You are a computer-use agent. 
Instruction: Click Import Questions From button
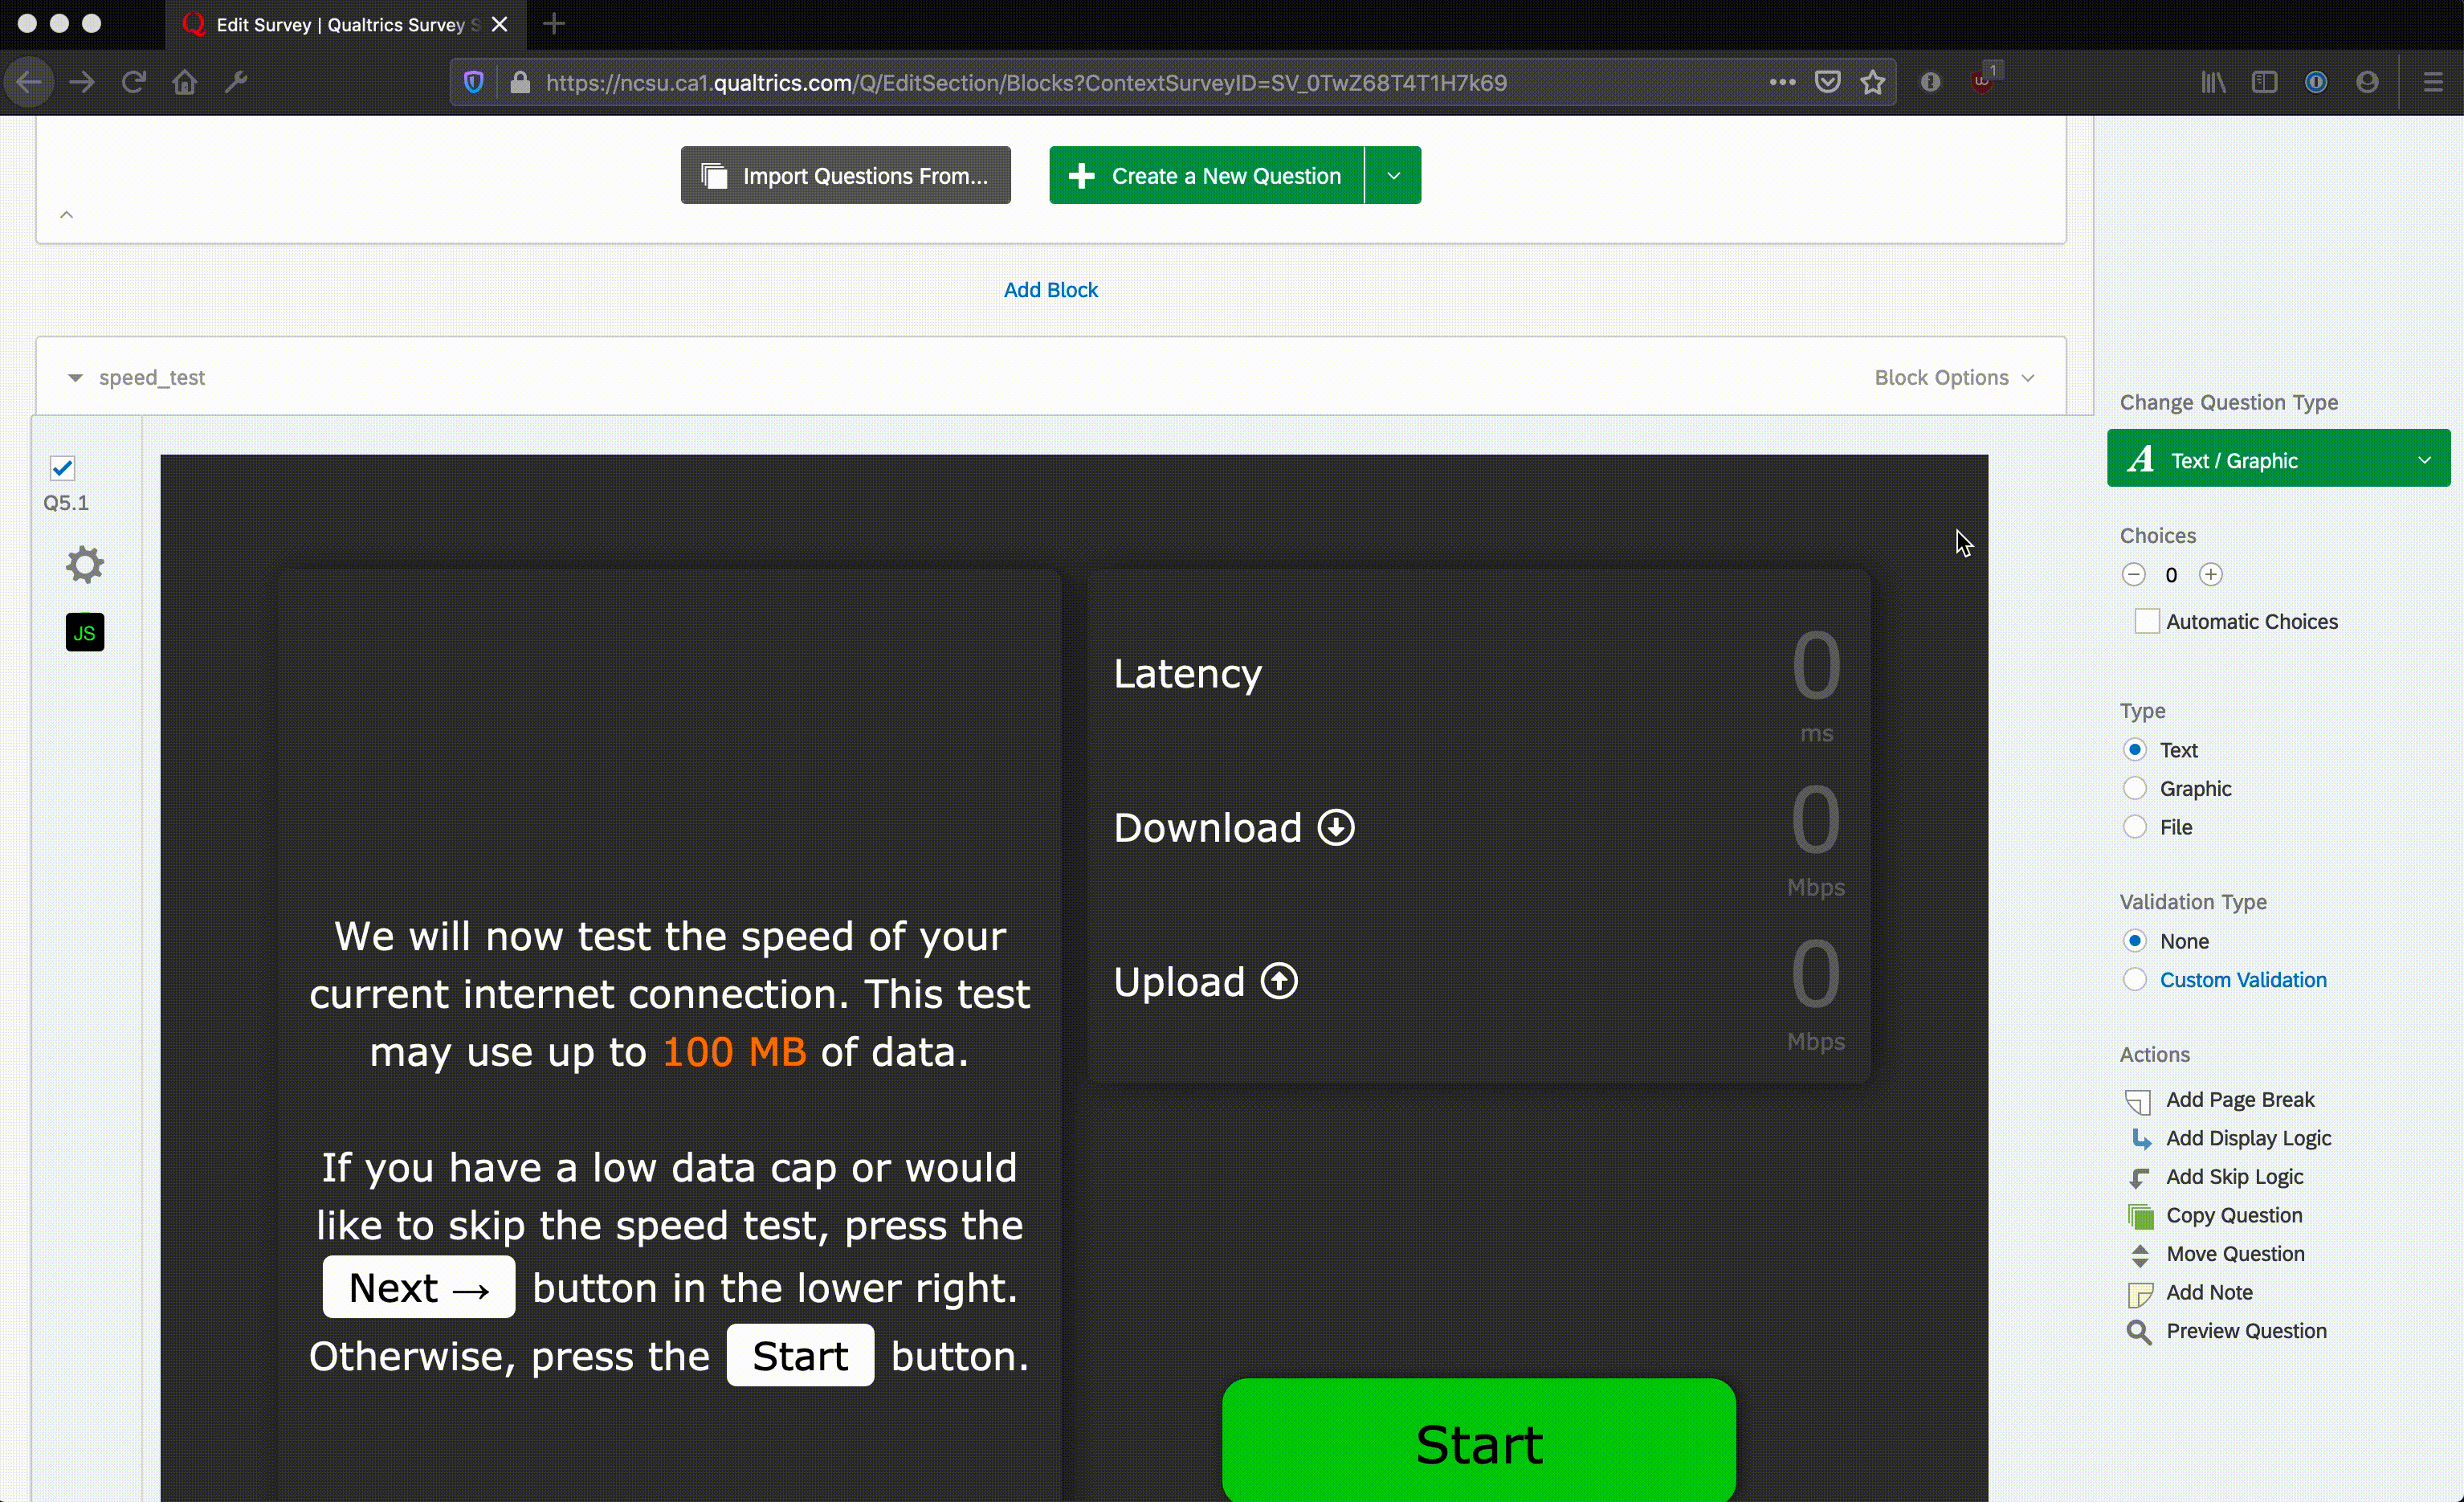pos(845,175)
